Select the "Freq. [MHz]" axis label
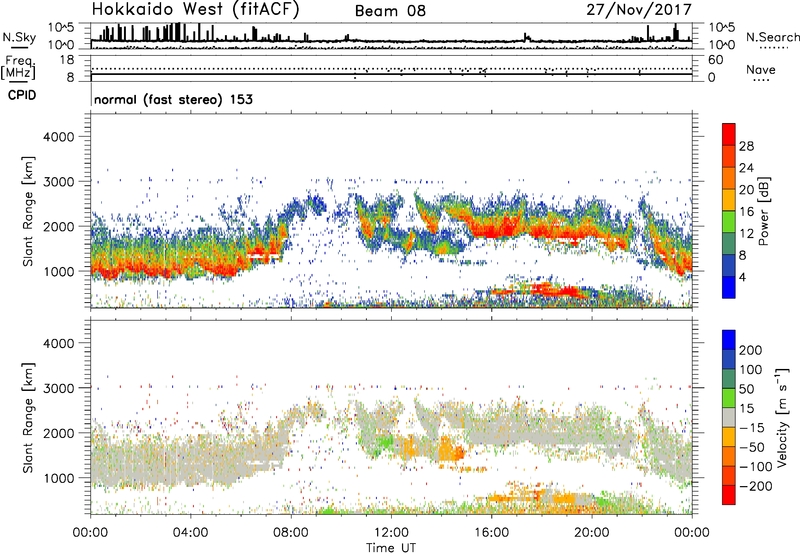 [18, 67]
